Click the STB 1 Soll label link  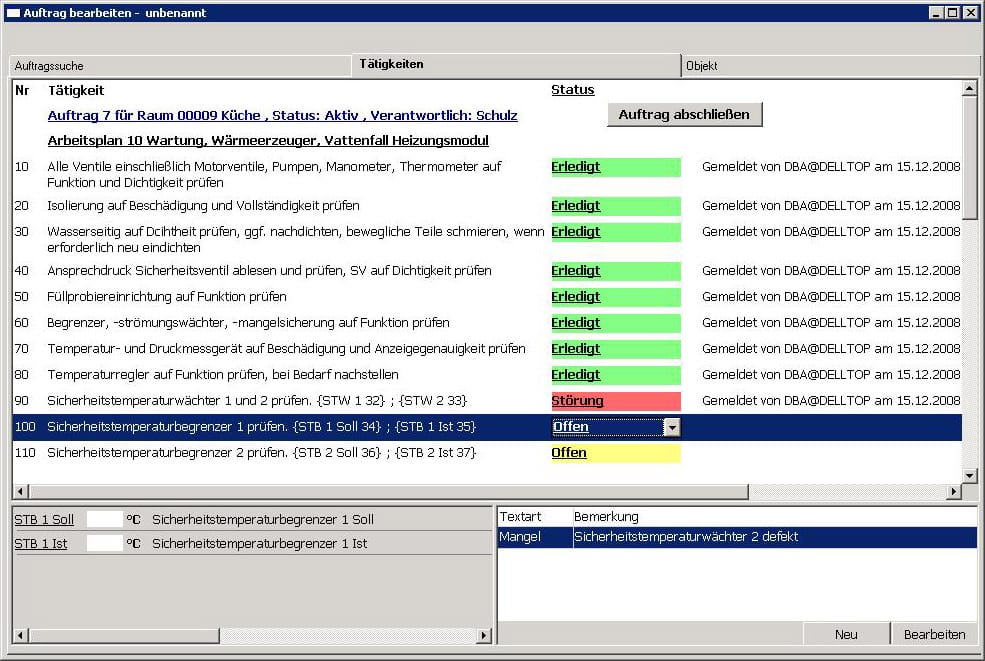pos(44,520)
